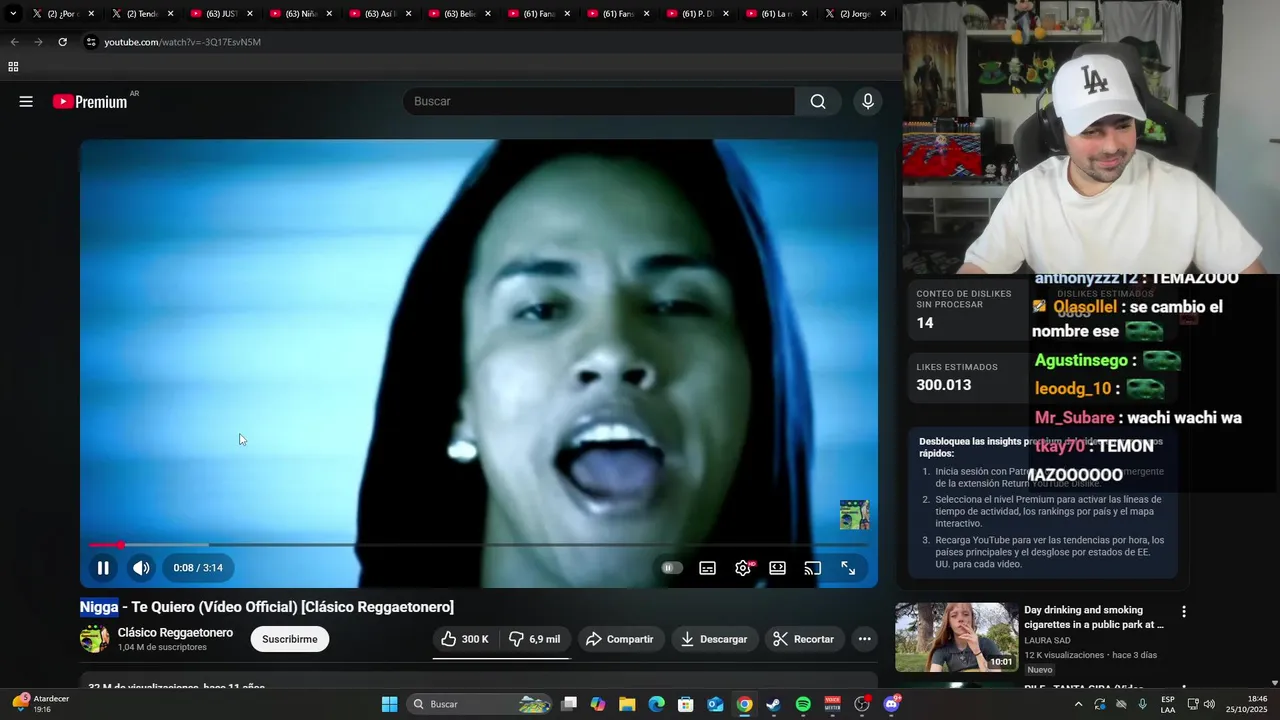Switch to the '(63) Belic' YouTube tab
Image resolution: width=1280 pixels, height=720 pixels.
[459, 14]
